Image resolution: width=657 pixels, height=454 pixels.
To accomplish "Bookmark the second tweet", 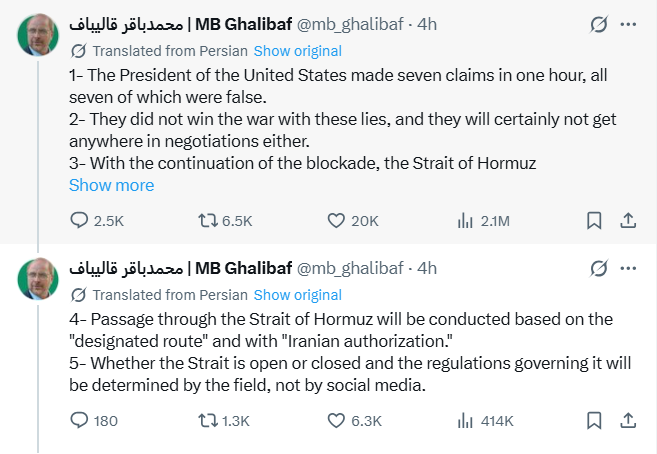I will (x=593, y=421).
